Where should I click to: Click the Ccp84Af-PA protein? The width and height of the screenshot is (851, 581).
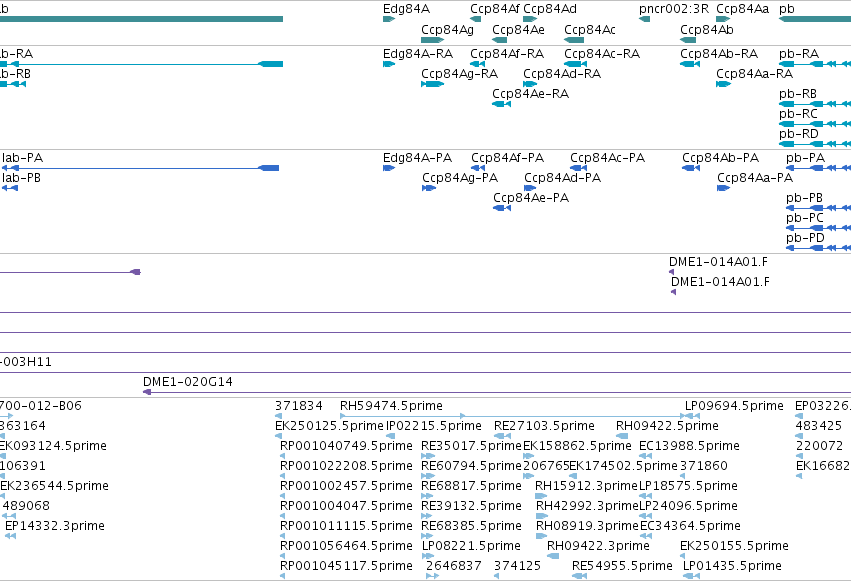tap(478, 168)
